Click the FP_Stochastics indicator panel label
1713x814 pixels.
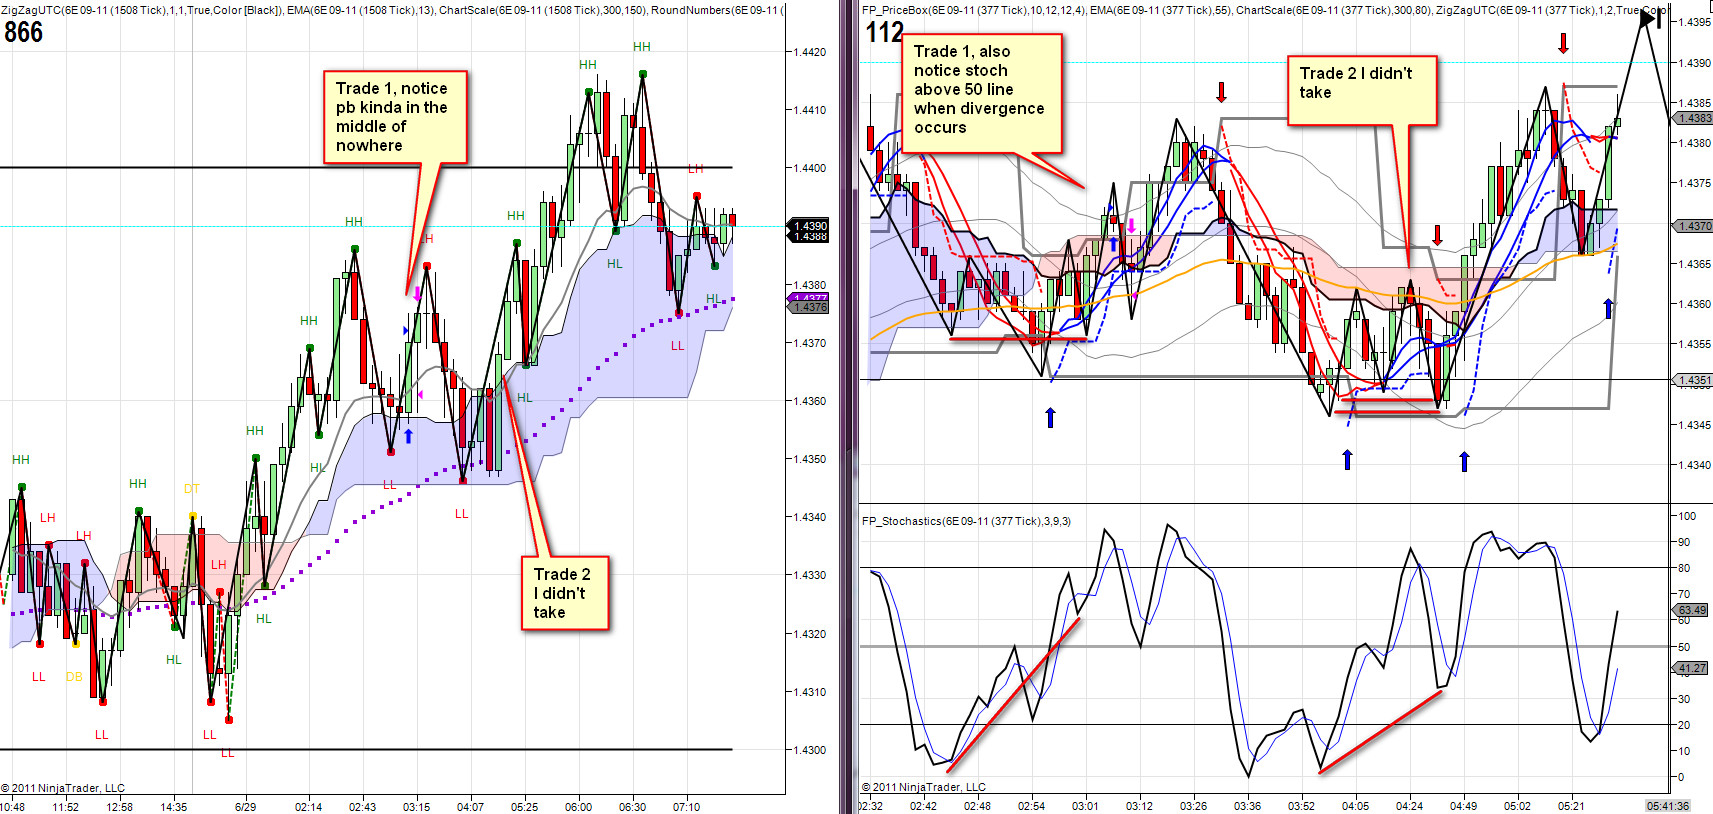[966, 521]
